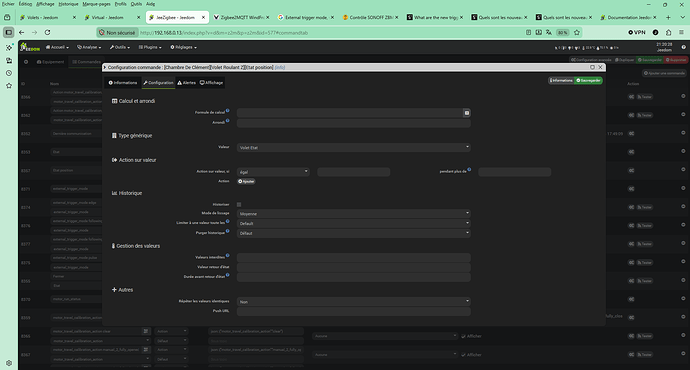
Task: Open the formula picker icon beside Formule de calcul
Action: point(466,113)
